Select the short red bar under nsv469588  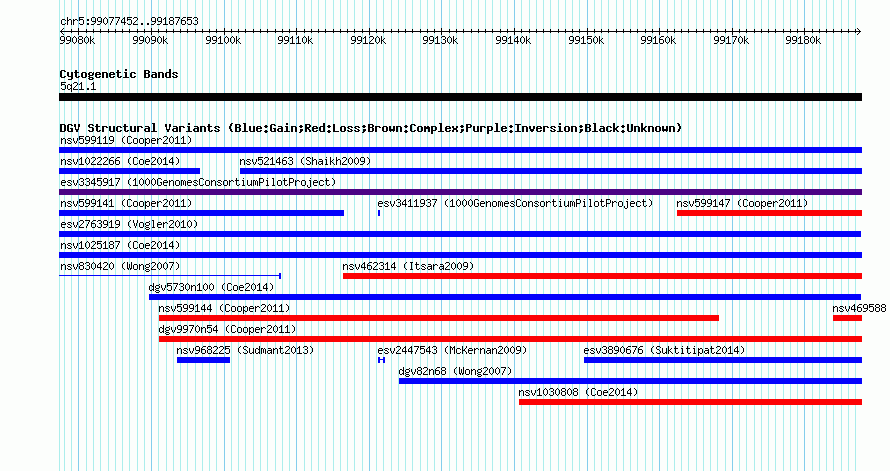847,318
